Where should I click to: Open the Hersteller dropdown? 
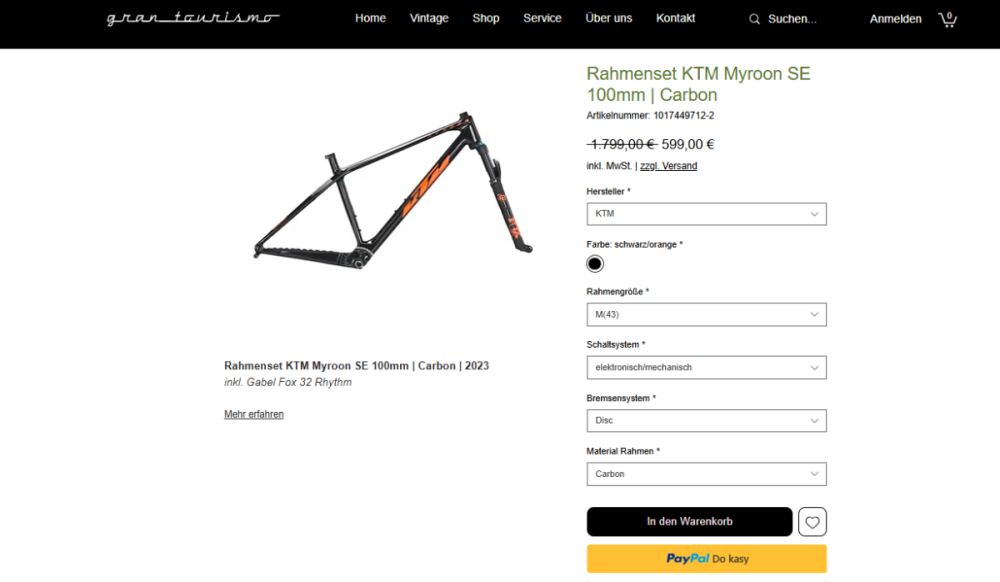click(x=706, y=214)
